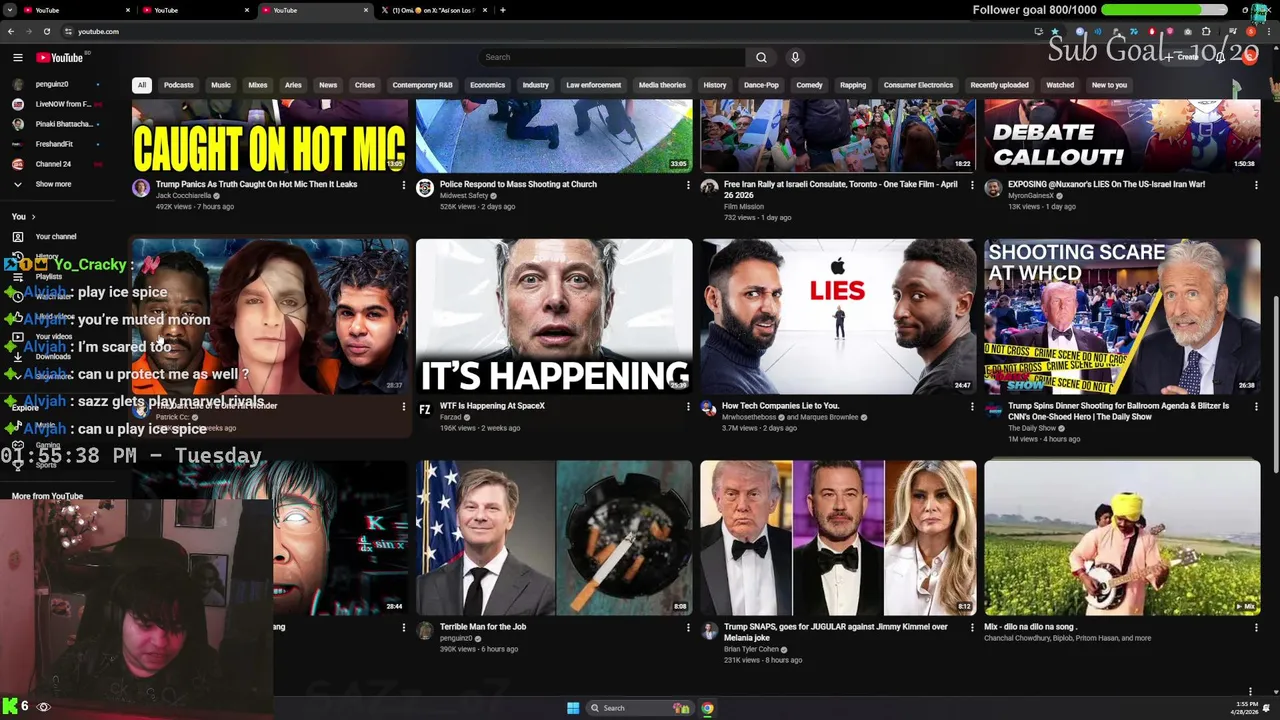Screen dimensions: 1280x720
Task: Select the All filter chip
Action: tap(142, 85)
